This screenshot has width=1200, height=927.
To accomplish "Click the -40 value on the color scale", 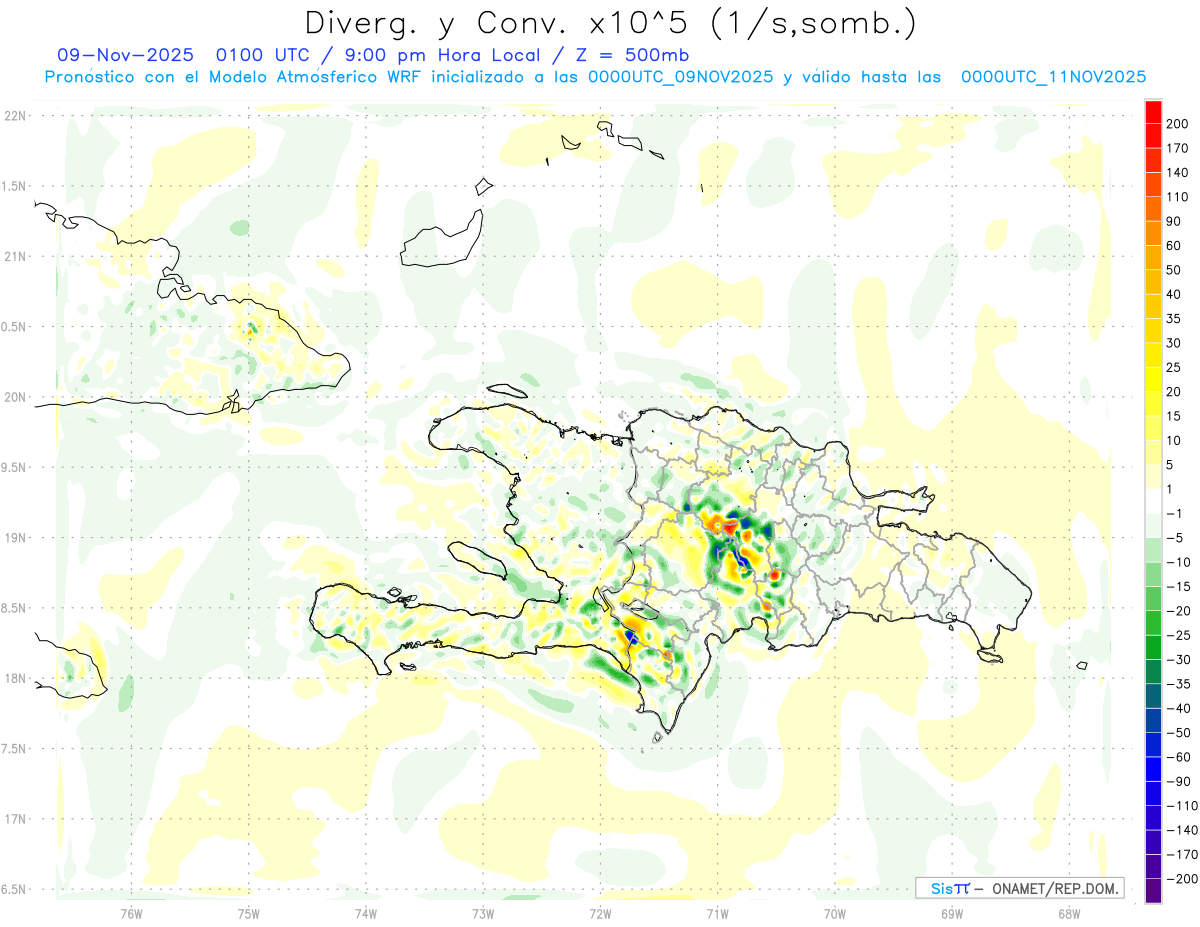I will tap(1177, 708).
